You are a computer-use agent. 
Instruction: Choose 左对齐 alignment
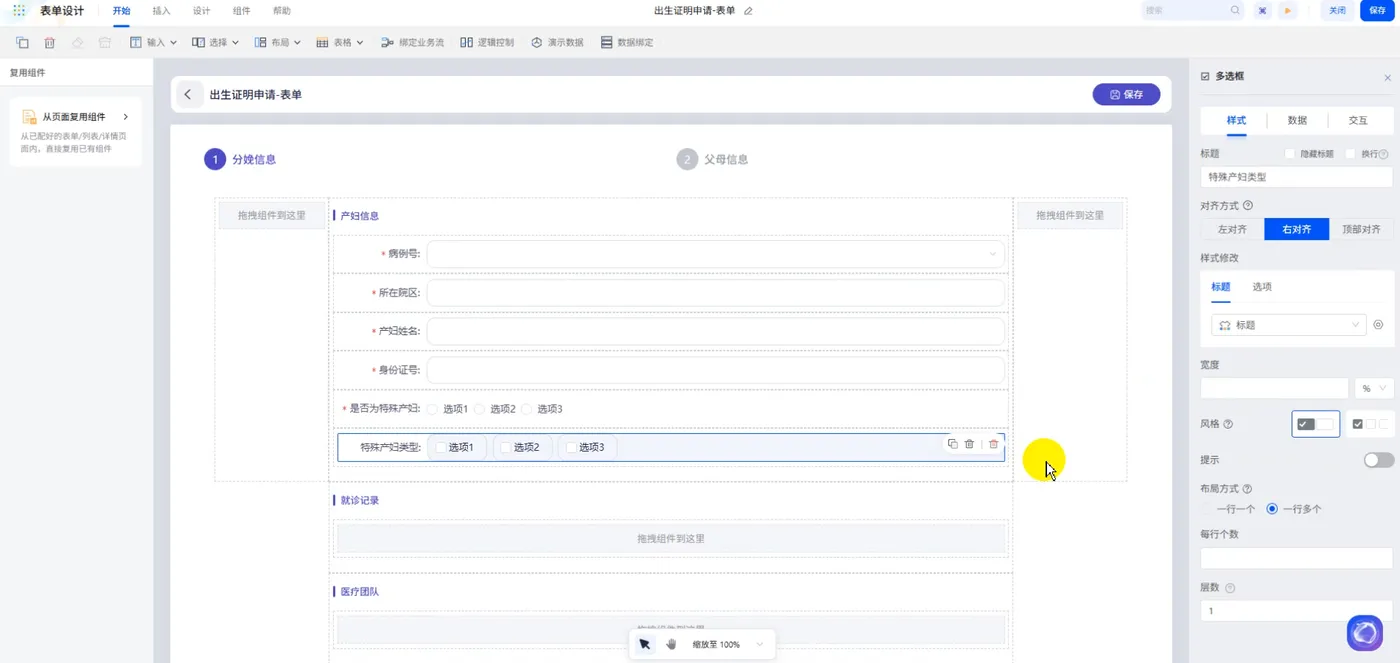1232,229
